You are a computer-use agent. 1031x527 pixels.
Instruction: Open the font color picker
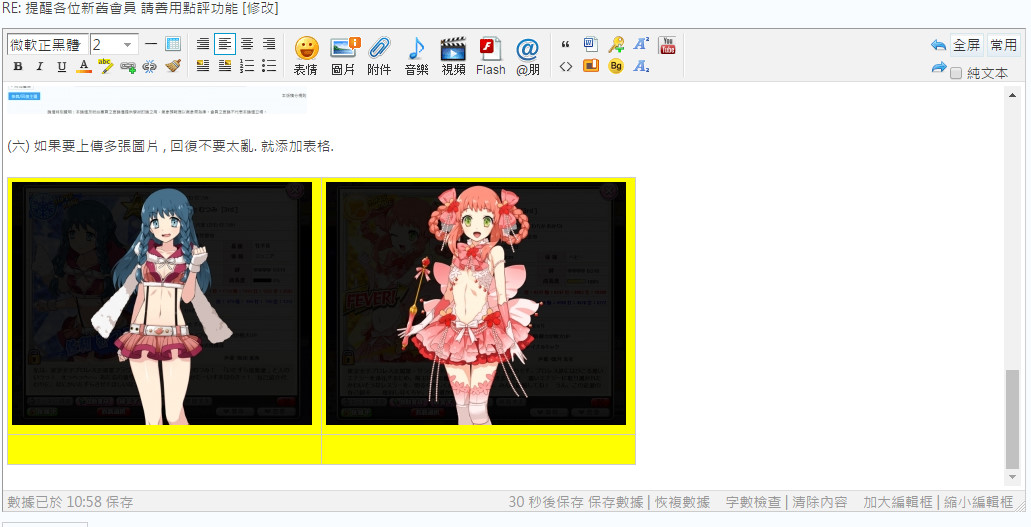point(84,66)
